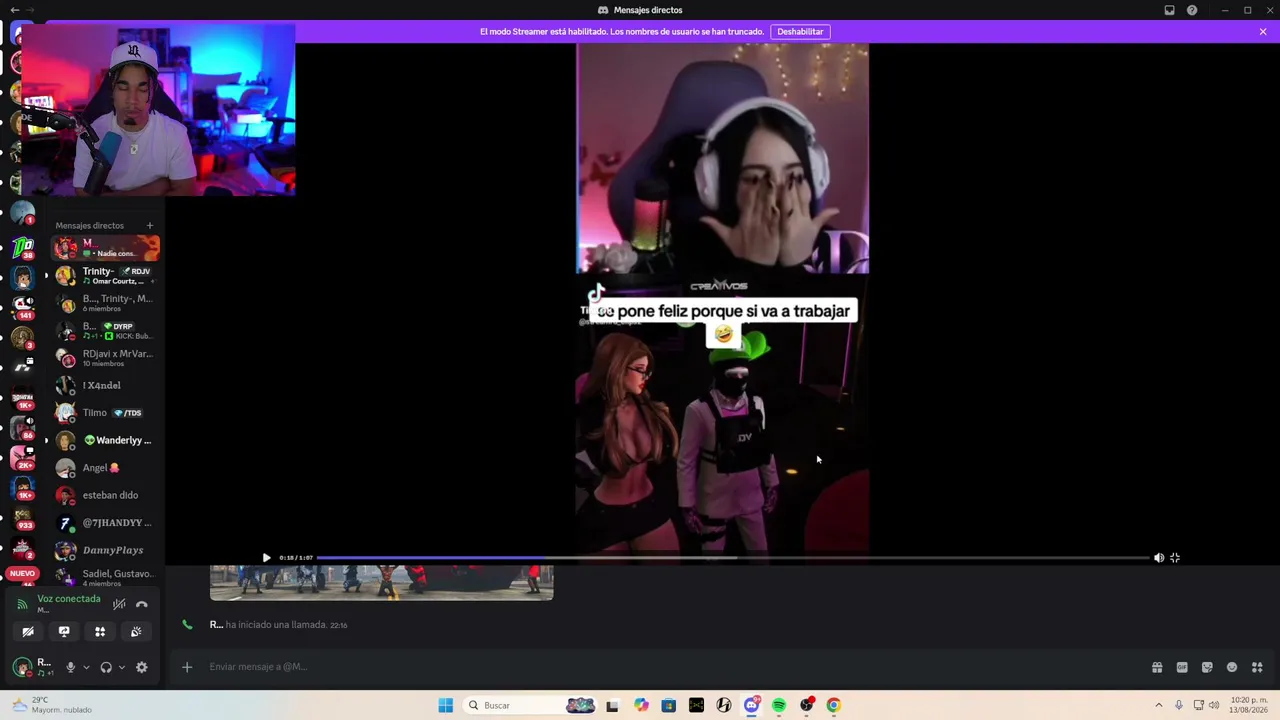Go back with the title bar arrow

click(14, 10)
